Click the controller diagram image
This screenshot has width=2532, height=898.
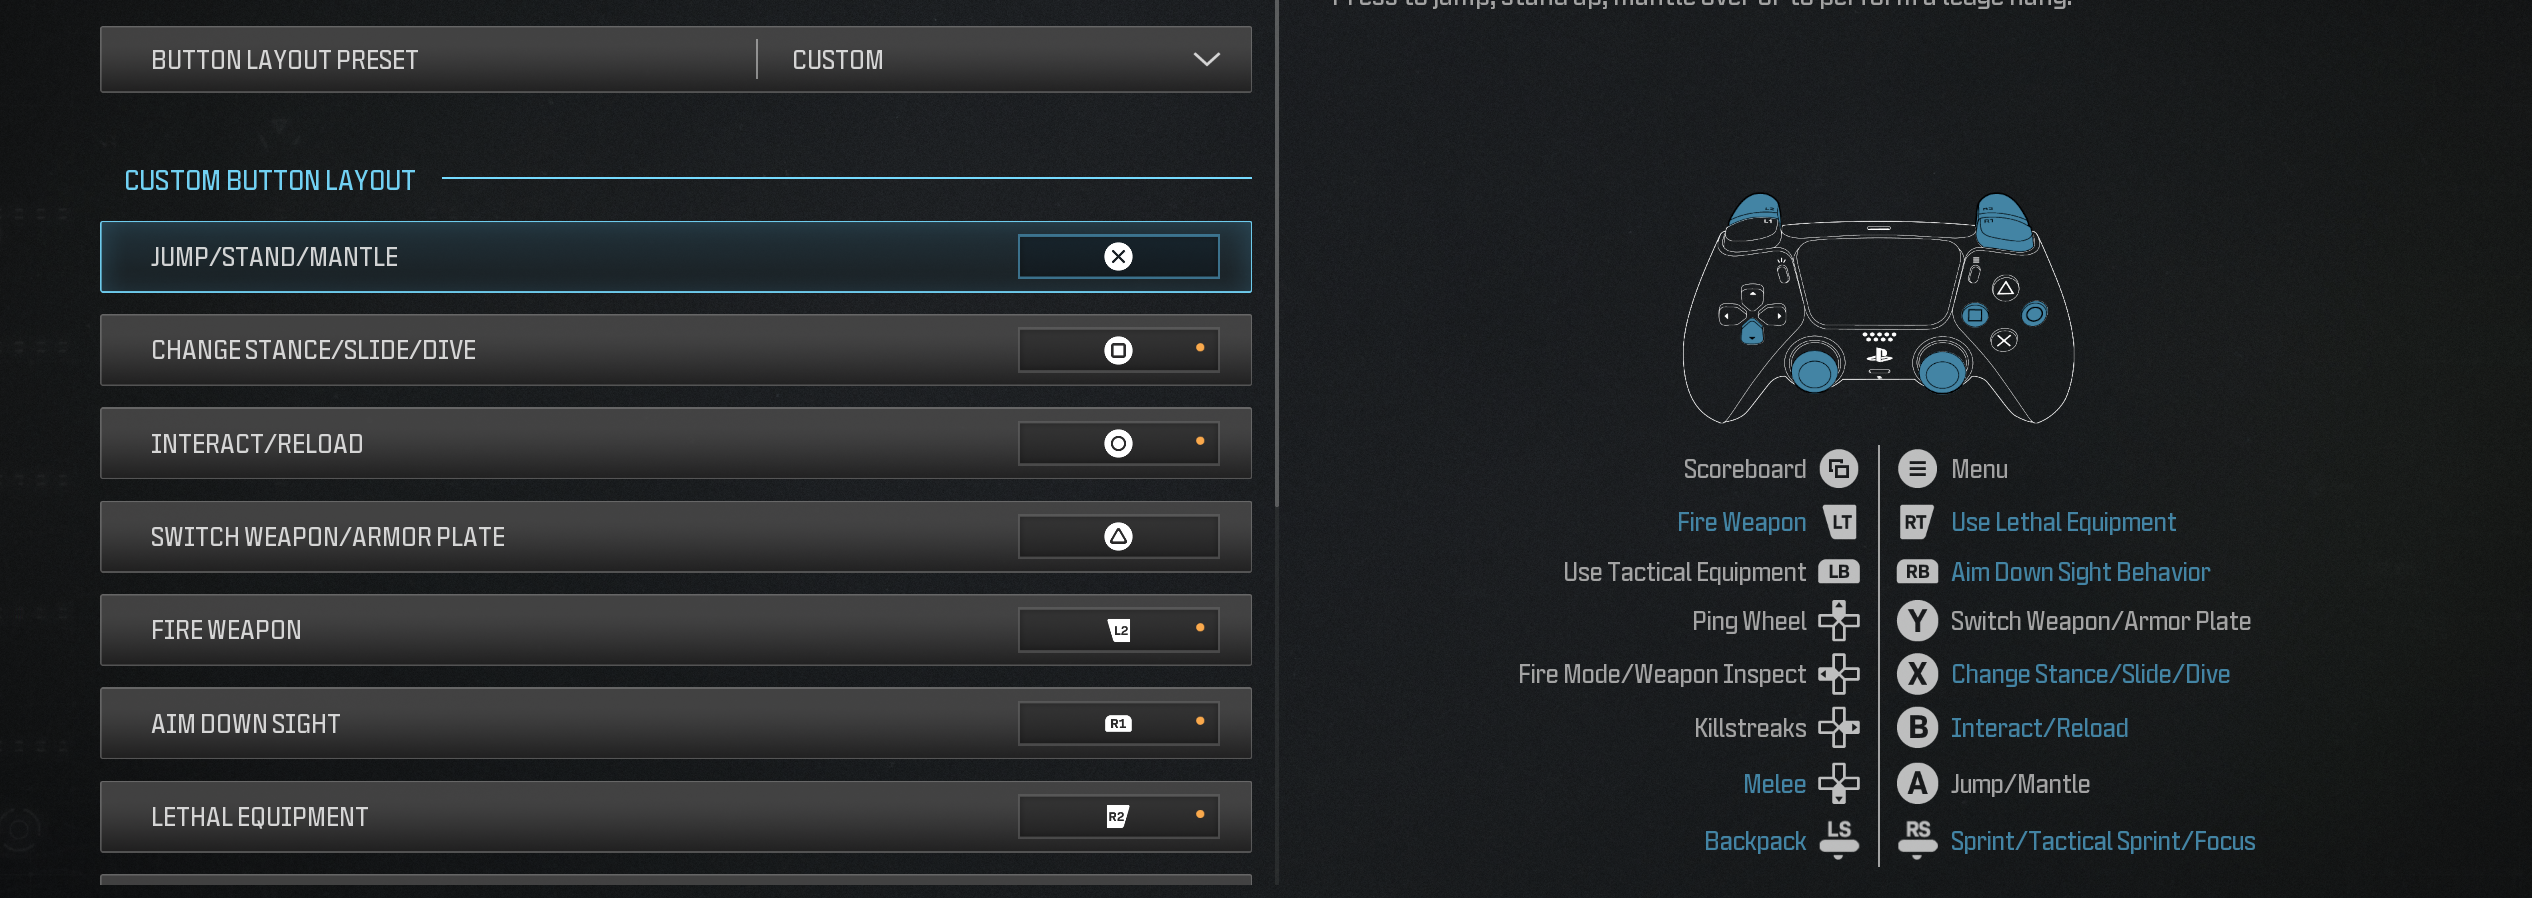tap(1878, 310)
